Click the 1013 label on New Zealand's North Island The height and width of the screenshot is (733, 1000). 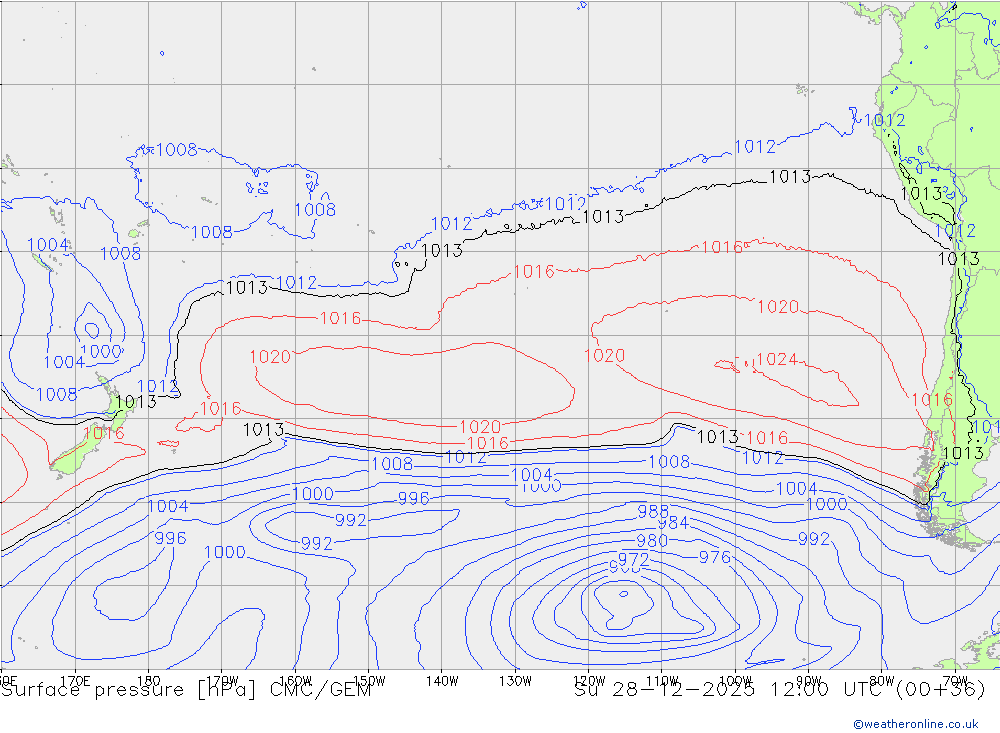click(x=136, y=402)
